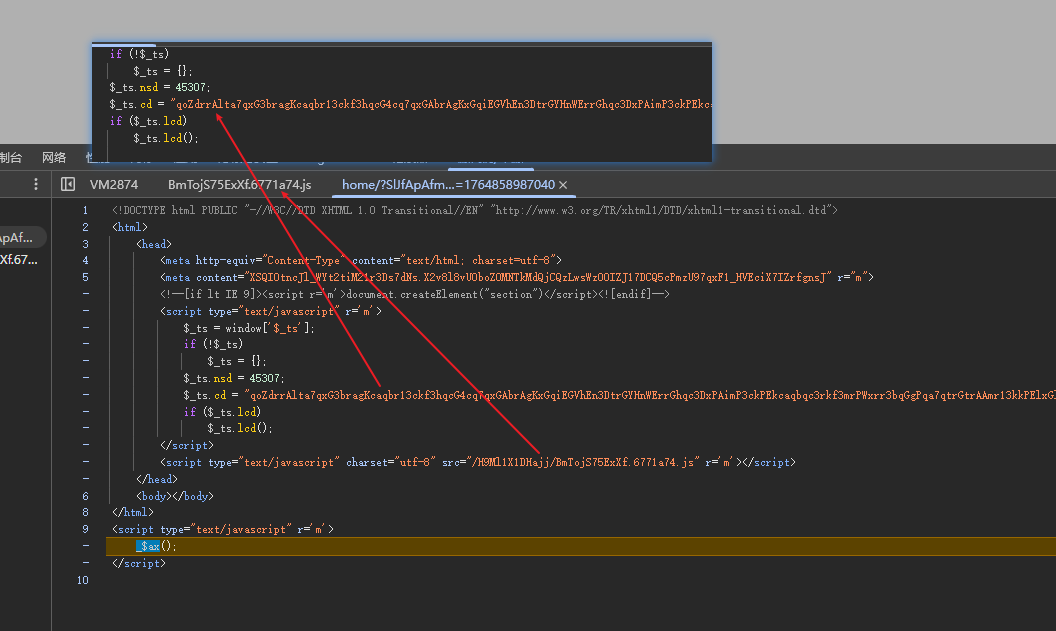Click the document.createElement("section") comment line
The width and height of the screenshot is (1056, 631).
[x=415, y=294]
